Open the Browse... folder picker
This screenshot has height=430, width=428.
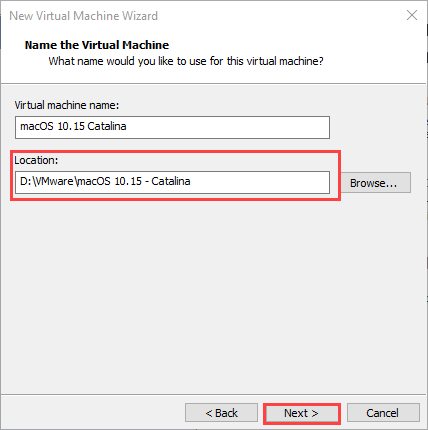point(376,183)
